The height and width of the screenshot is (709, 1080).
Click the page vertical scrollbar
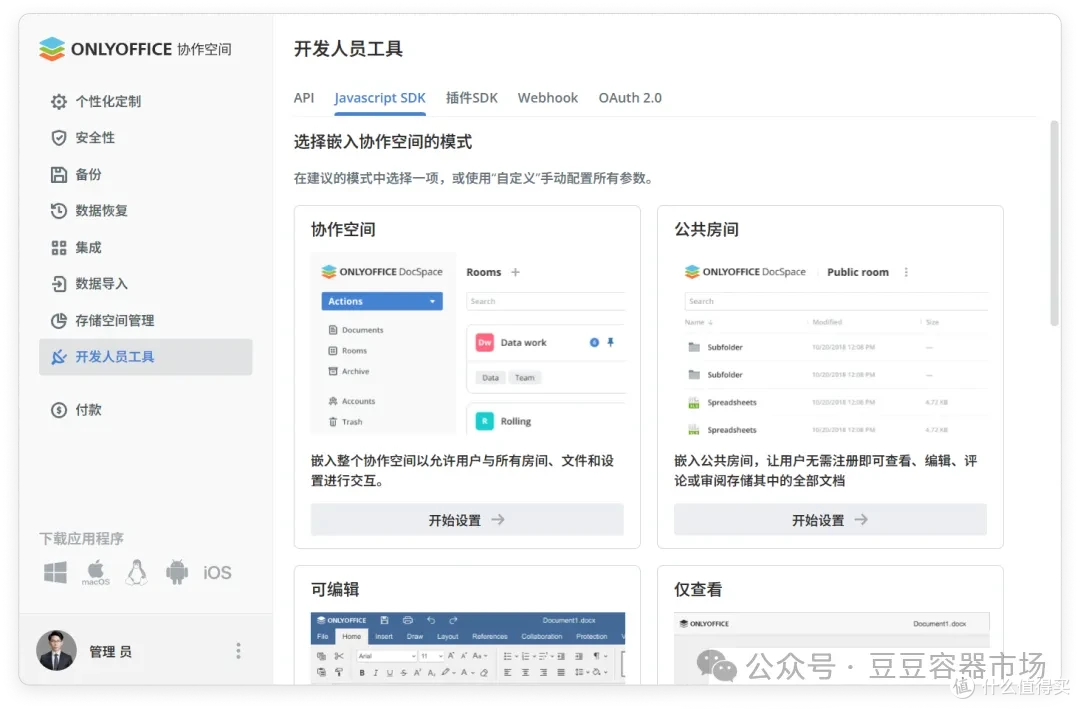click(x=1054, y=223)
